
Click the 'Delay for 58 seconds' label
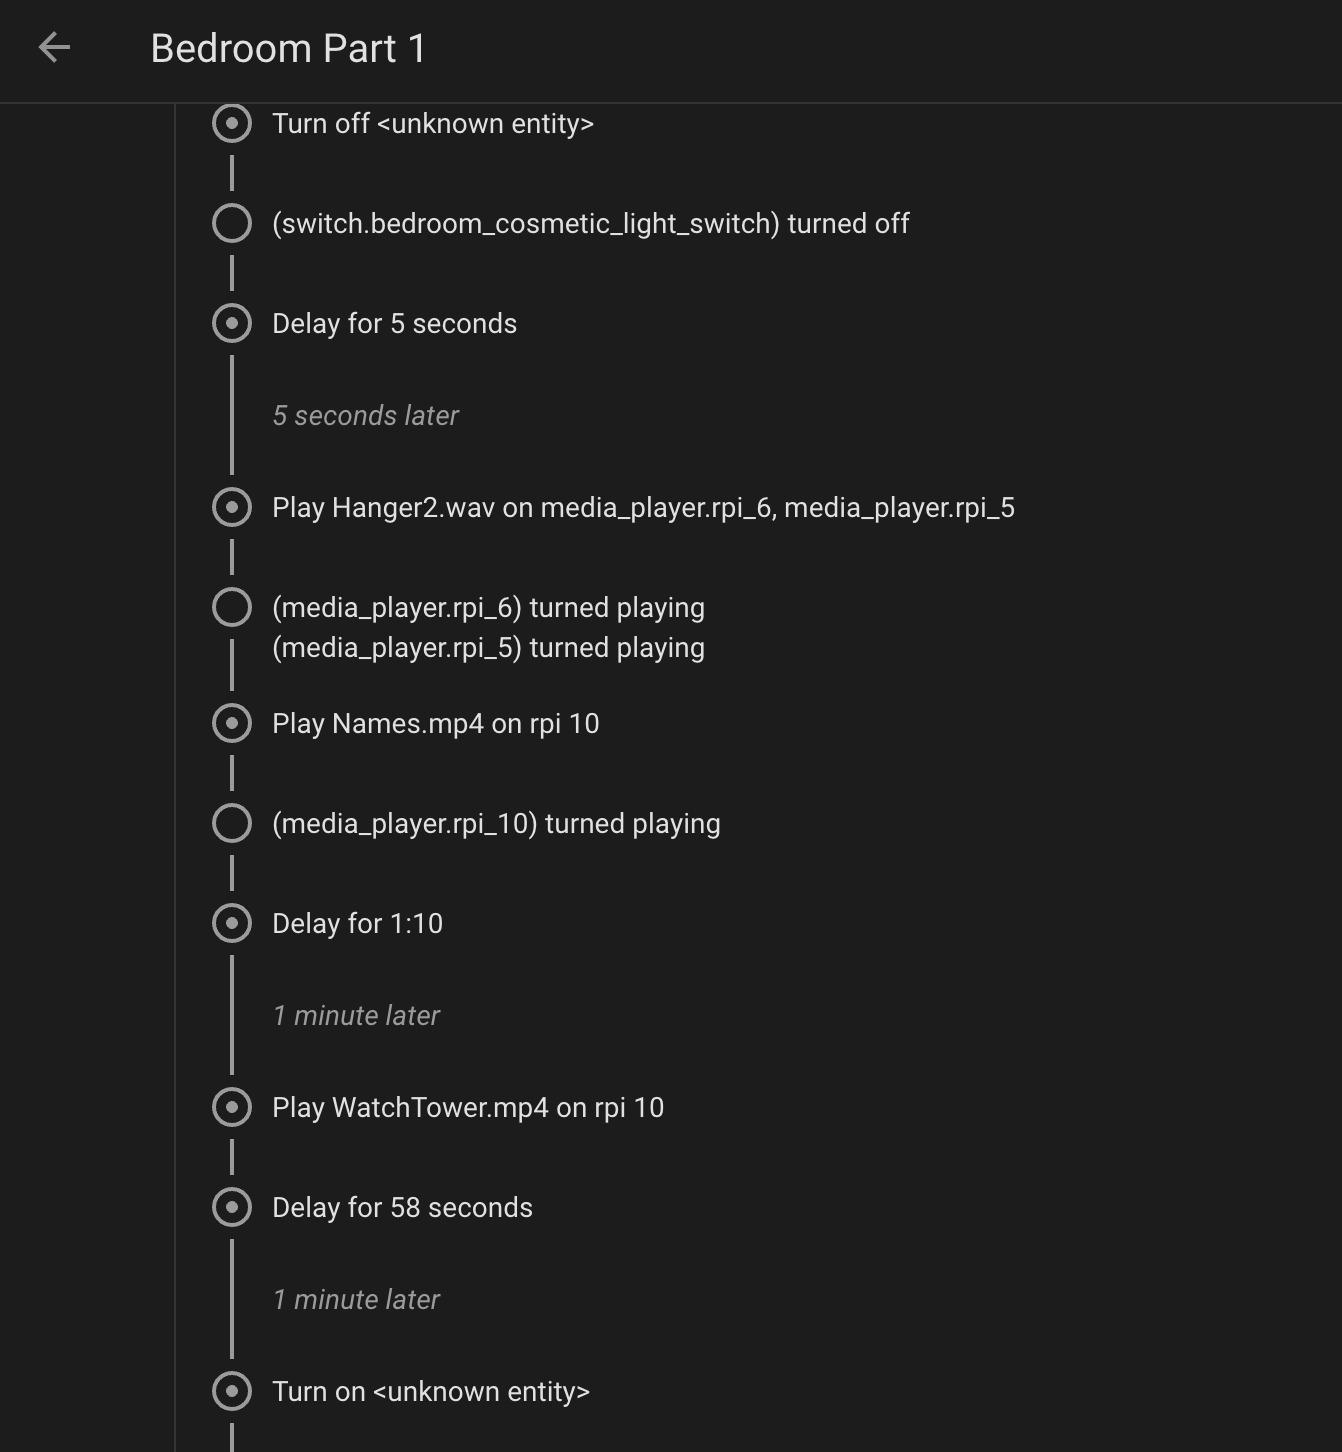[402, 1208]
